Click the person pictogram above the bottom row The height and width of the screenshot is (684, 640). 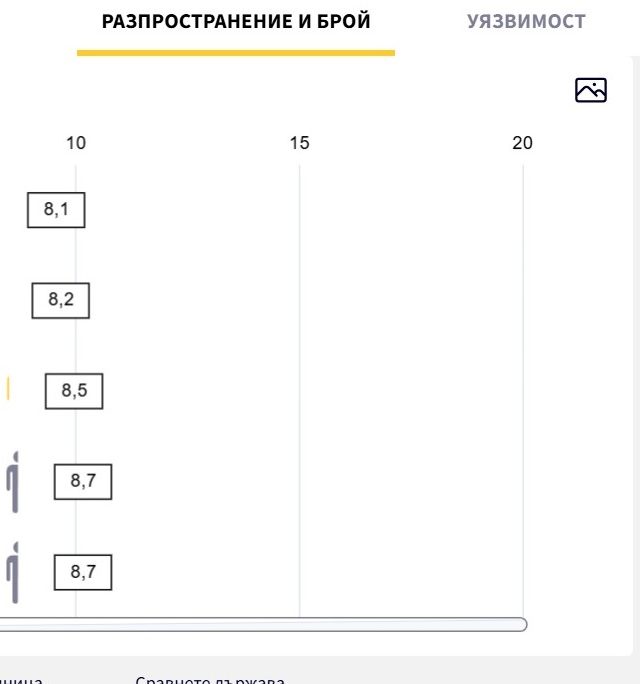click(x=13, y=482)
